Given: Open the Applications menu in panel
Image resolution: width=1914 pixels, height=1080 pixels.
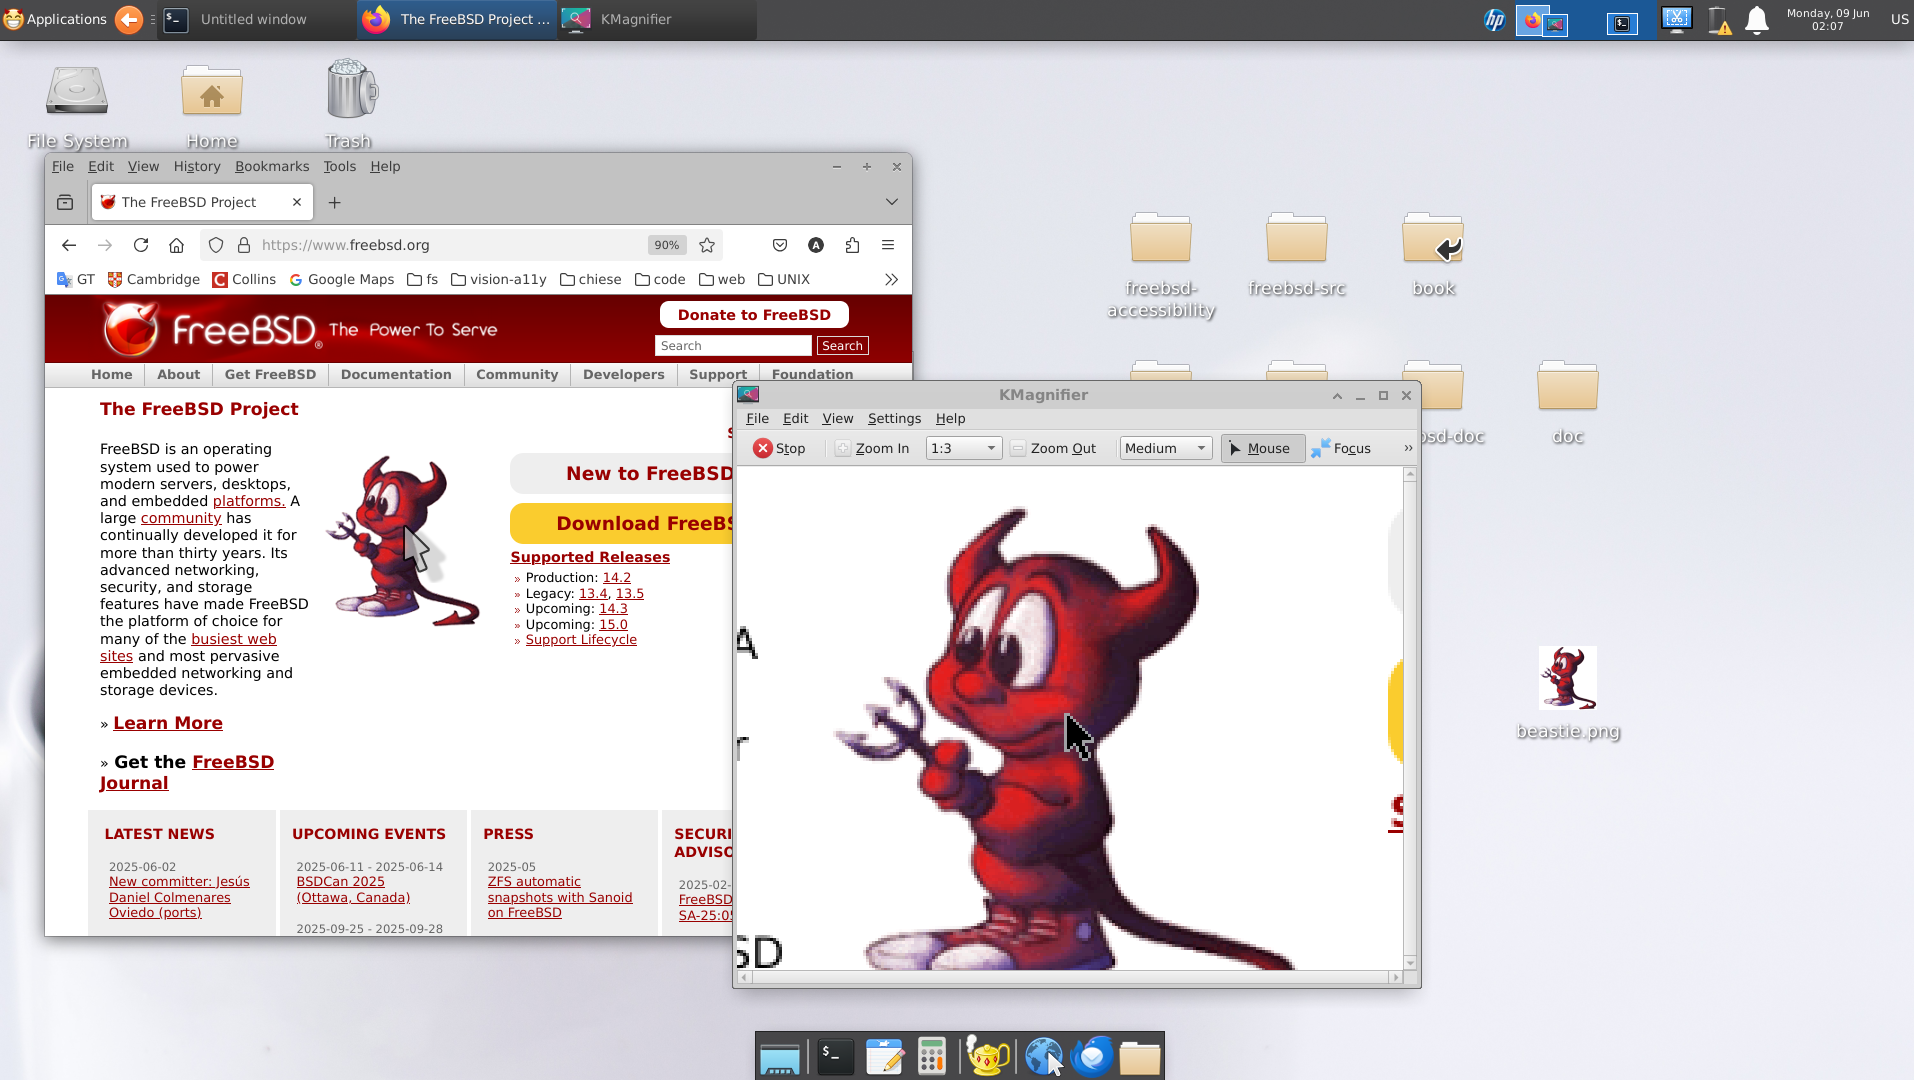Looking at the screenshot, I should tap(55, 19).
